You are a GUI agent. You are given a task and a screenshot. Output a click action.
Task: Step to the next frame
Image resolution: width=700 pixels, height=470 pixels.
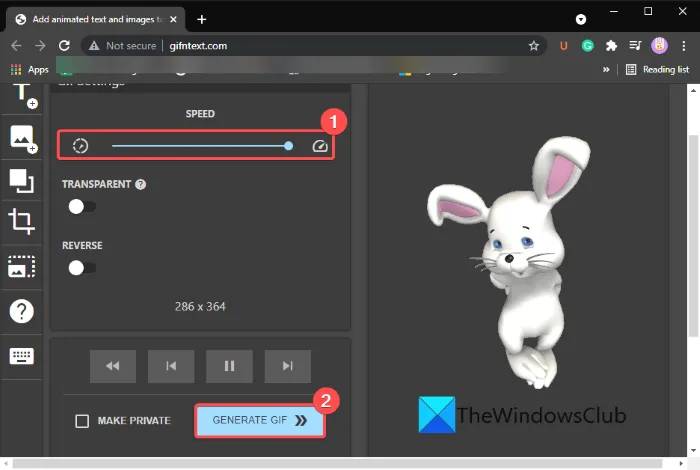click(x=288, y=367)
